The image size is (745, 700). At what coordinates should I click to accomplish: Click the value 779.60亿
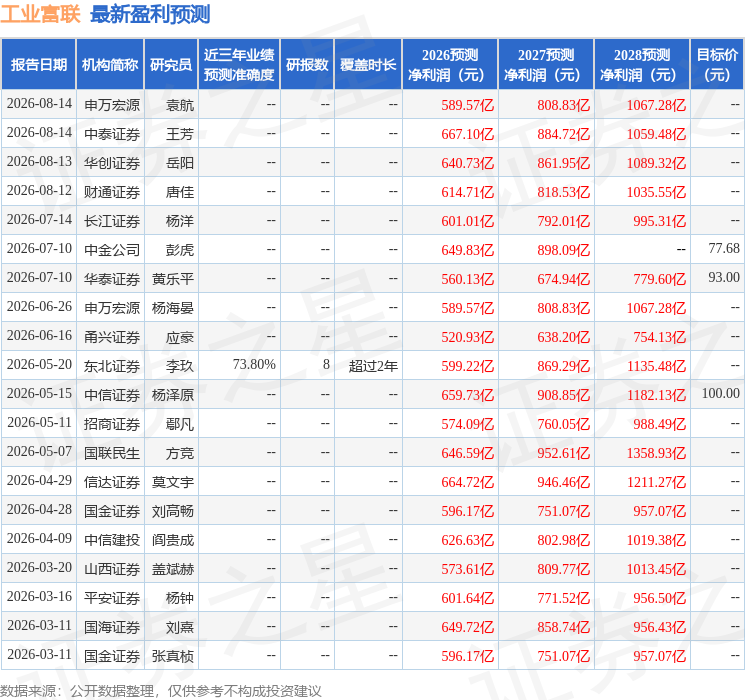[x=659, y=279]
